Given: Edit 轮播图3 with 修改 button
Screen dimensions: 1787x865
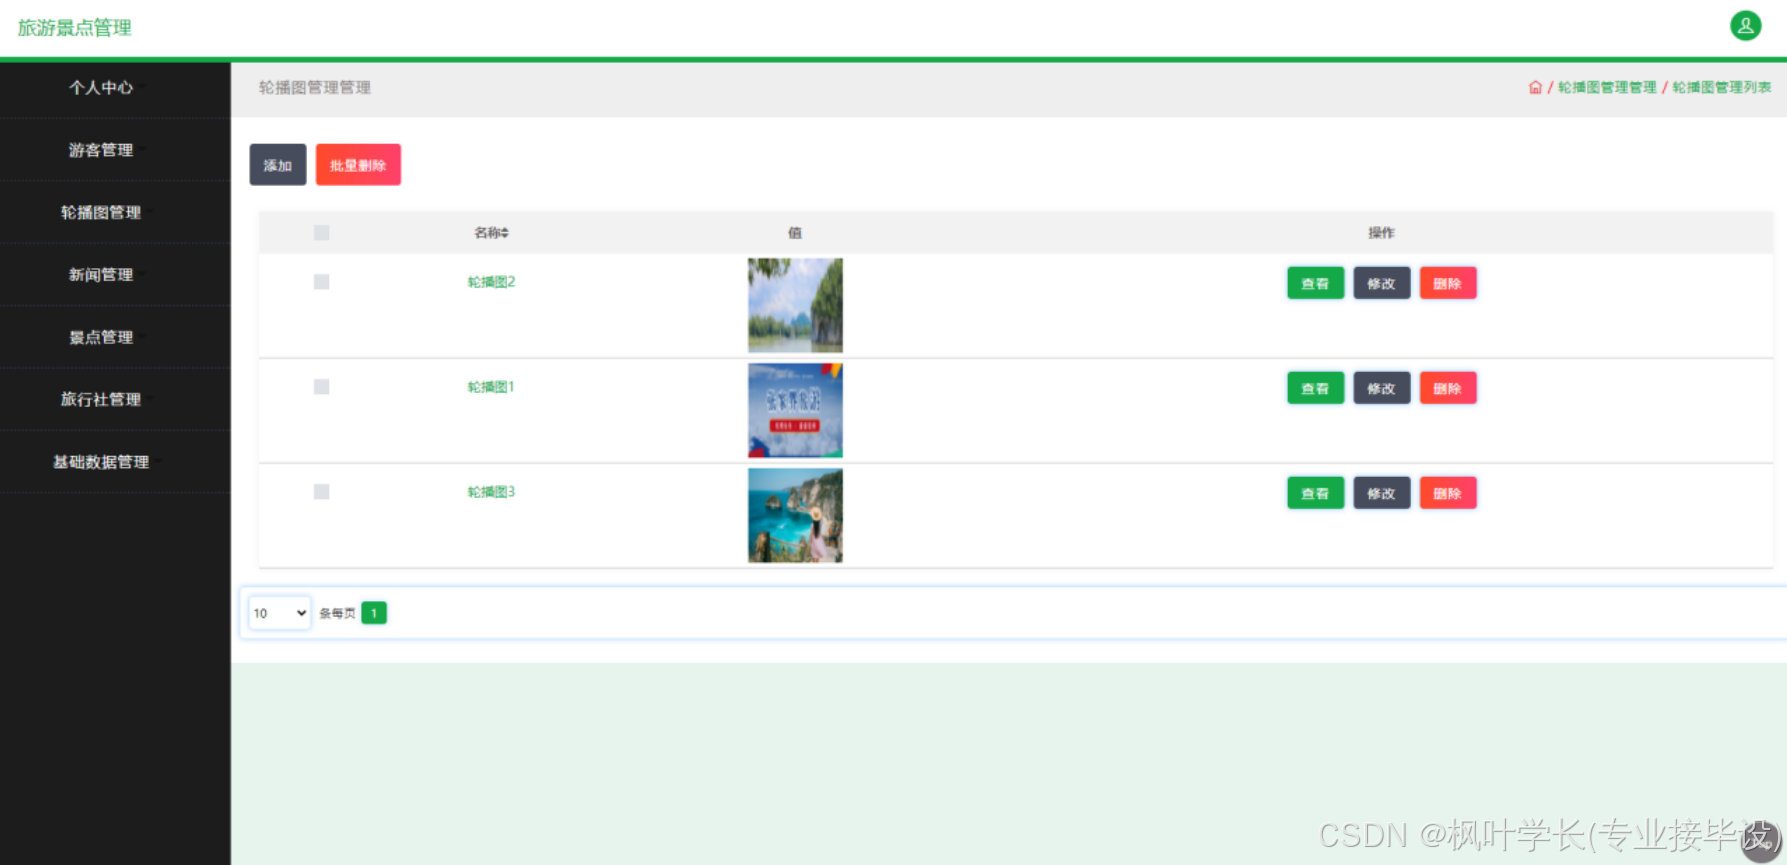Looking at the screenshot, I should [x=1381, y=493].
